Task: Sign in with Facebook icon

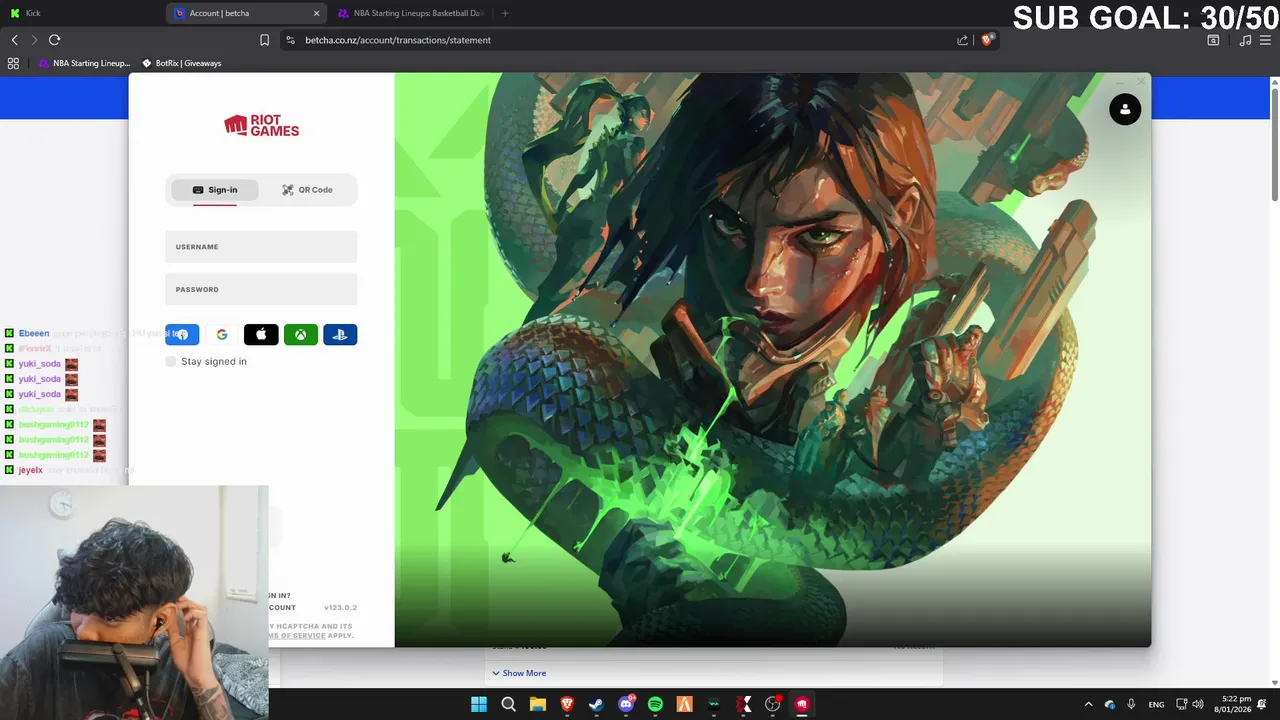Action: (182, 335)
